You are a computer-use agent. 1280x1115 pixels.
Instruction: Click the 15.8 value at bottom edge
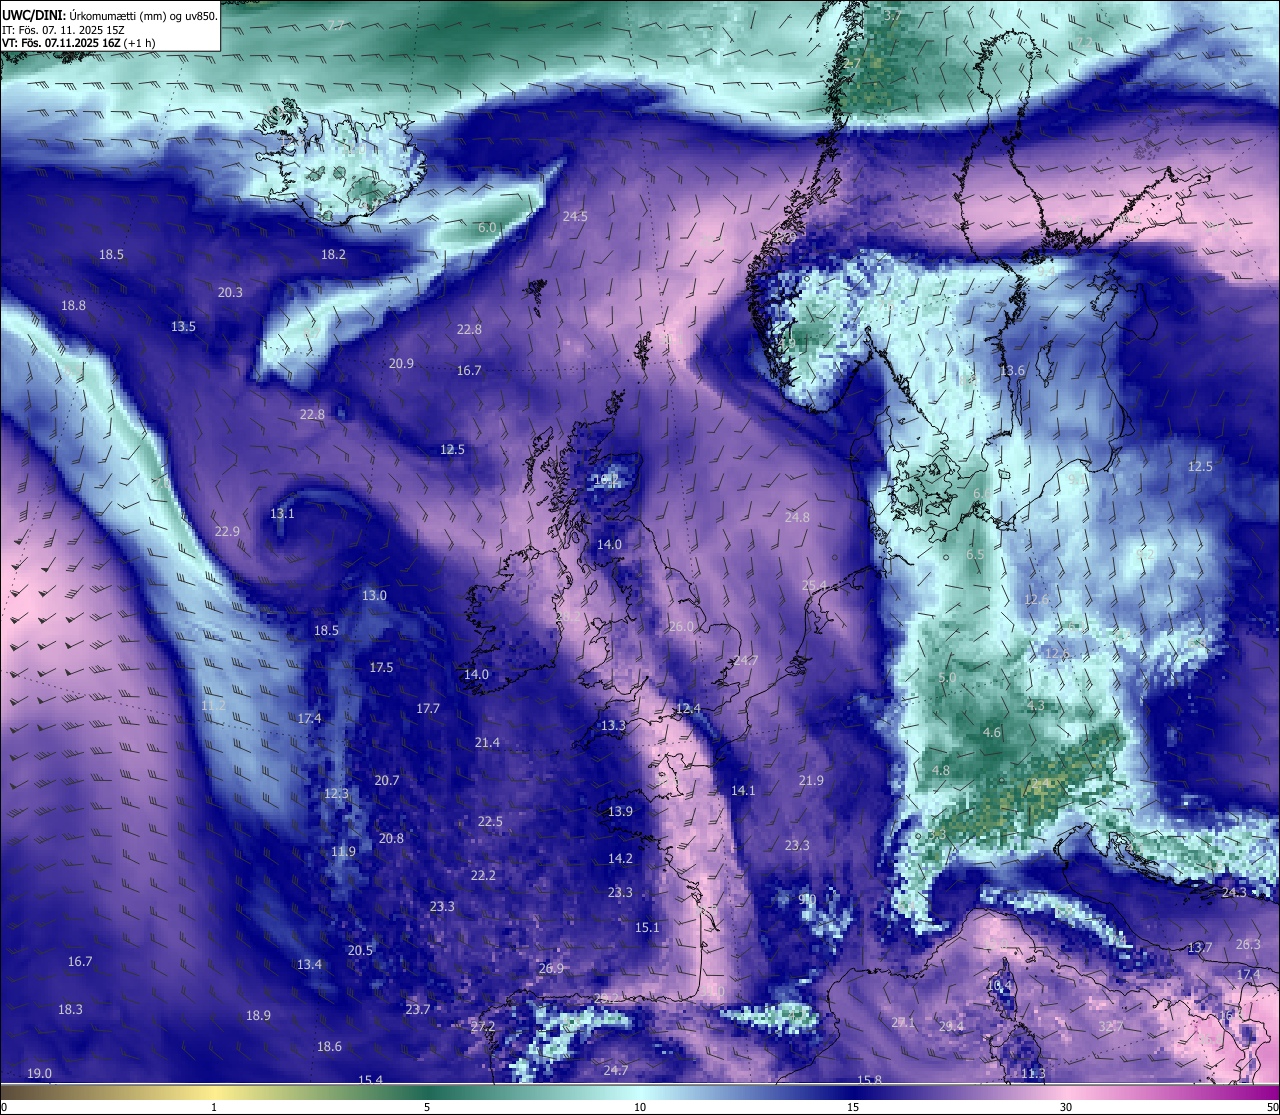[x=870, y=1081]
